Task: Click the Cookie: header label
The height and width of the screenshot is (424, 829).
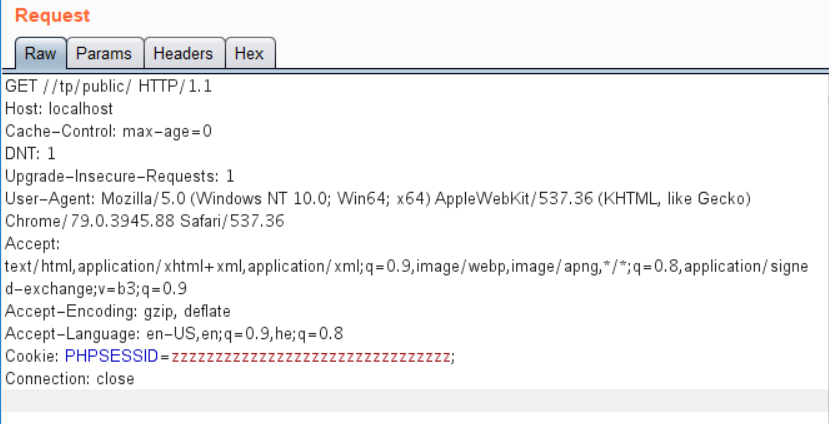Action: tap(32, 356)
